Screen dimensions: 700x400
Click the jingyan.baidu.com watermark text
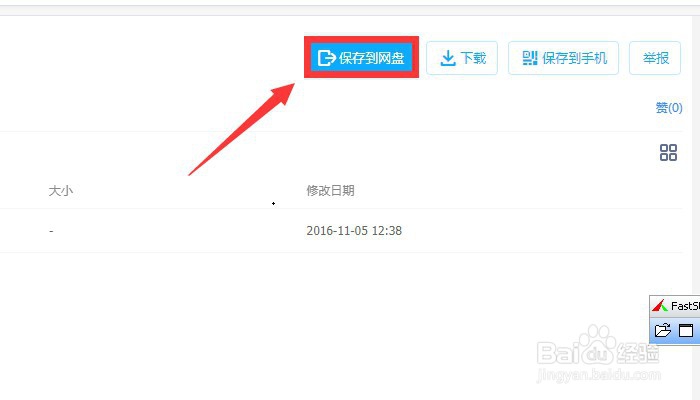[x=598, y=375]
